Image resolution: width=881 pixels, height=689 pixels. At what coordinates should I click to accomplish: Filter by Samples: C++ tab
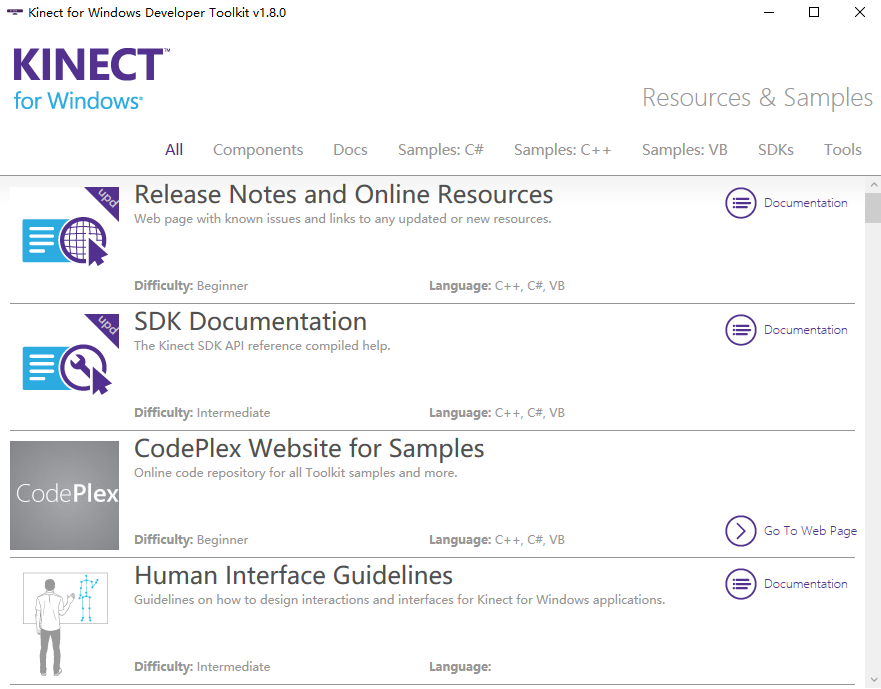[x=562, y=150]
